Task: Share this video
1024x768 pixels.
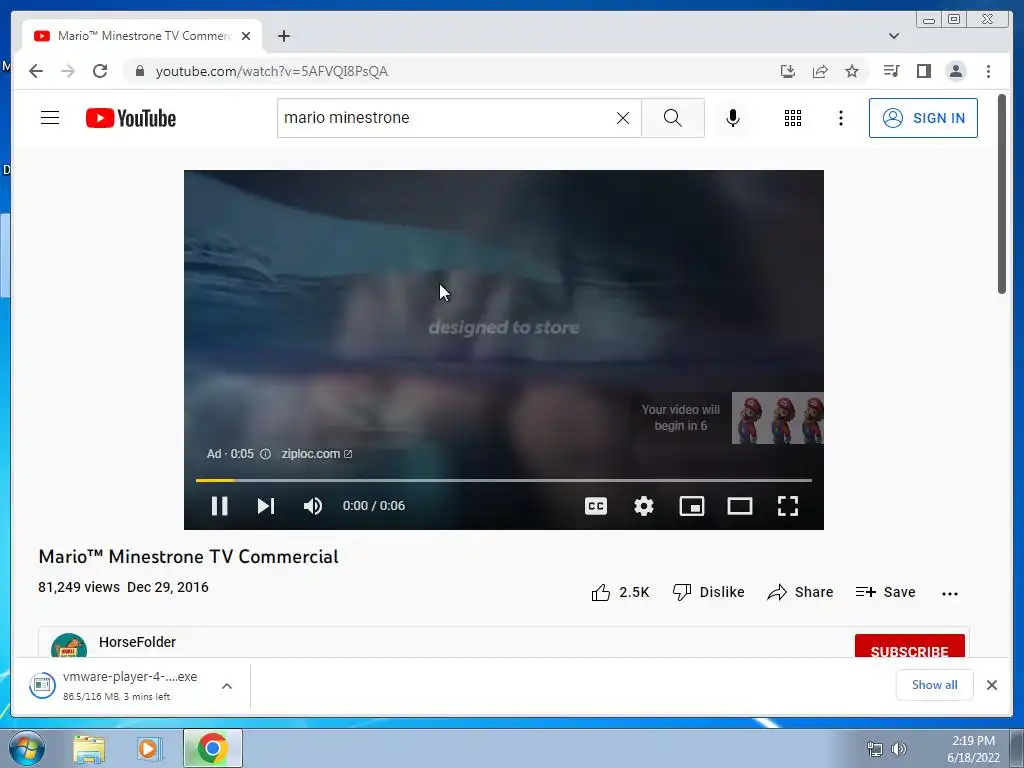Action: click(x=800, y=592)
